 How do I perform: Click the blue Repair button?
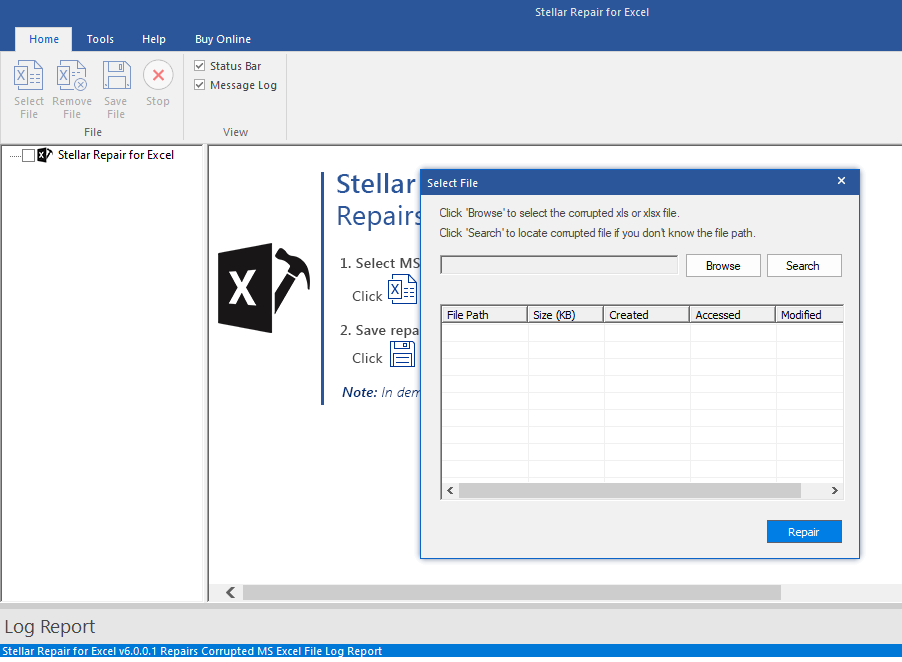point(804,531)
